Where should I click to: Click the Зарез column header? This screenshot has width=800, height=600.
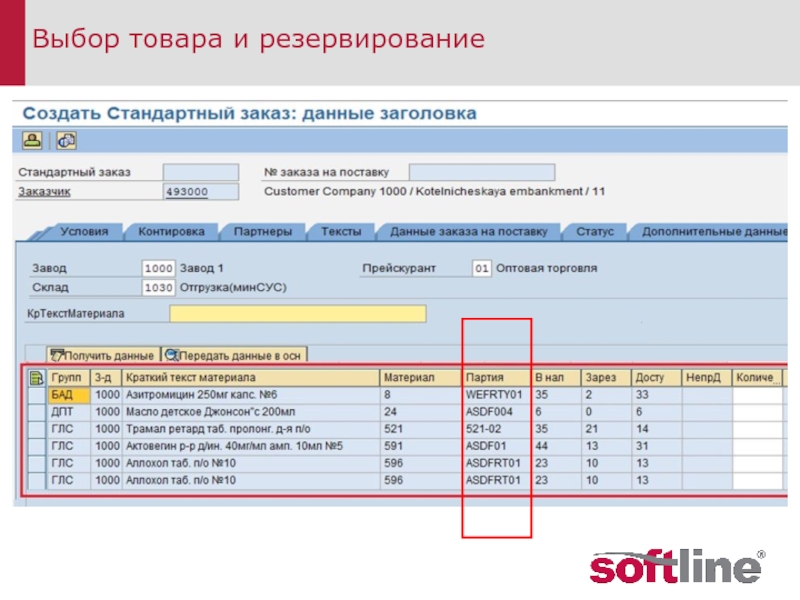tap(606, 378)
